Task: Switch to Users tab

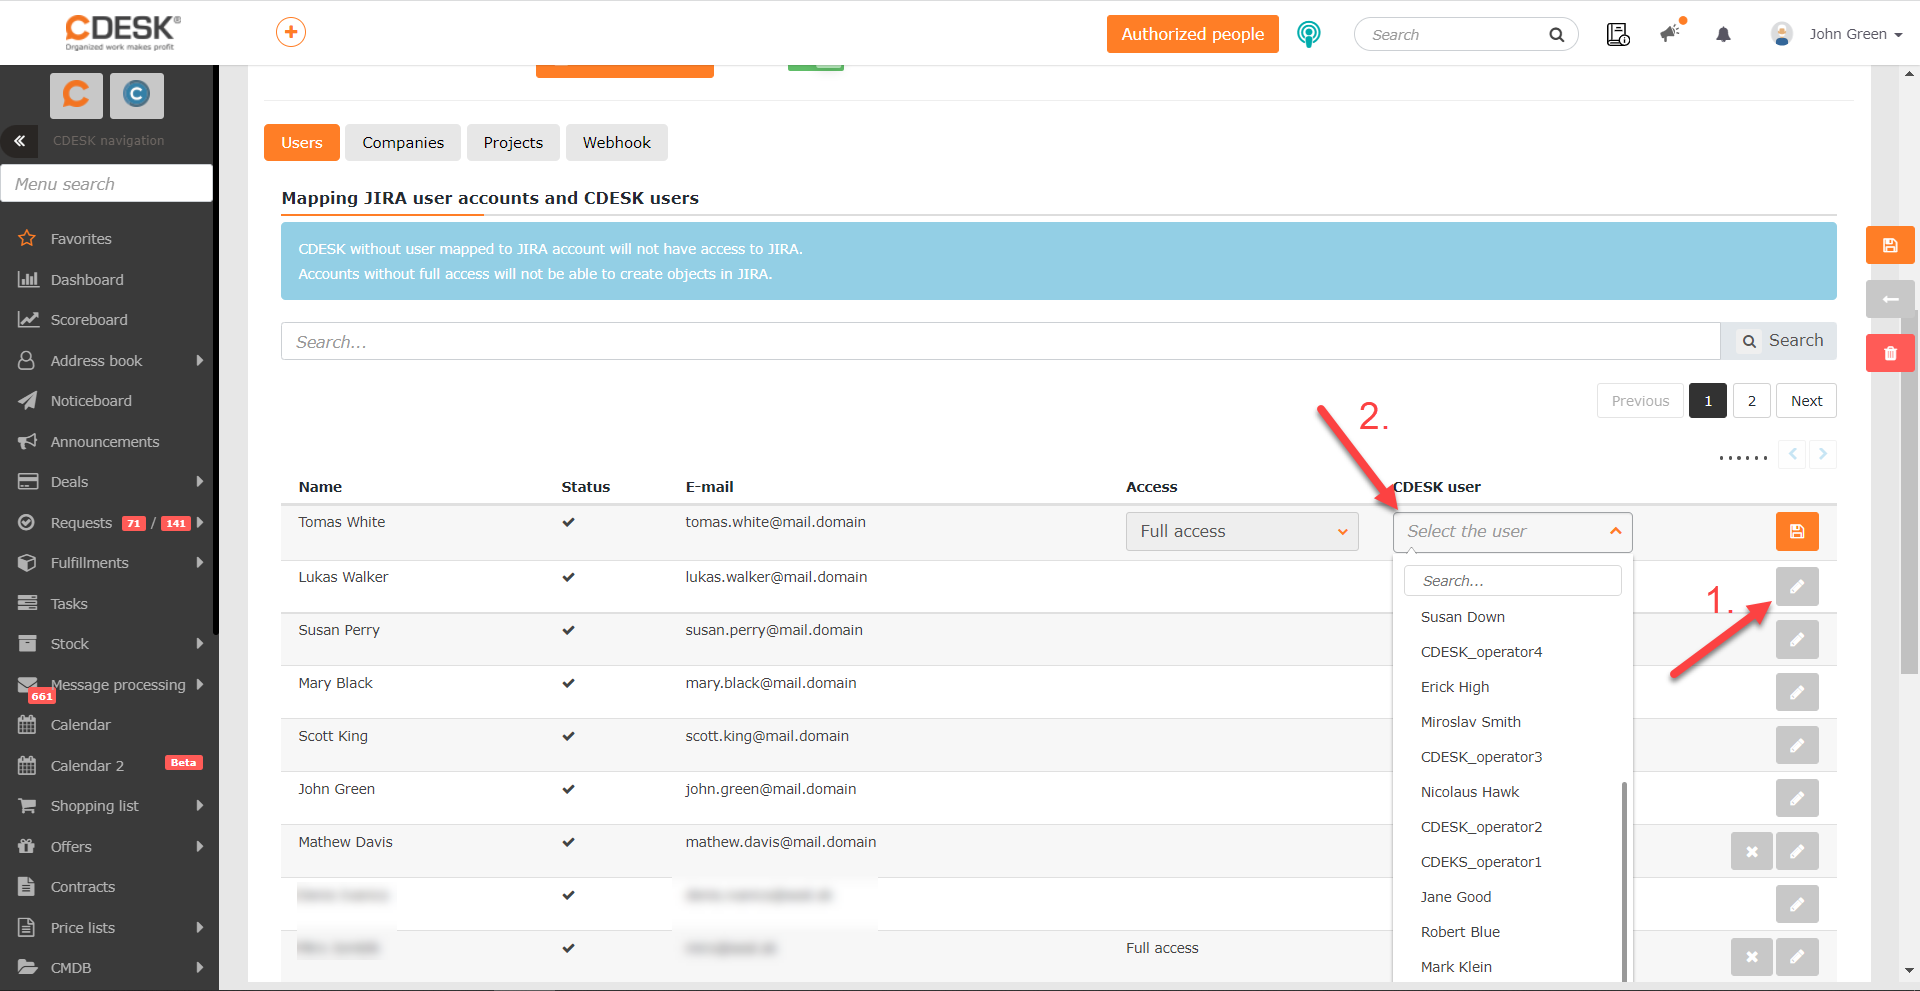Action: pyautogui.click(x=302, y=143)
